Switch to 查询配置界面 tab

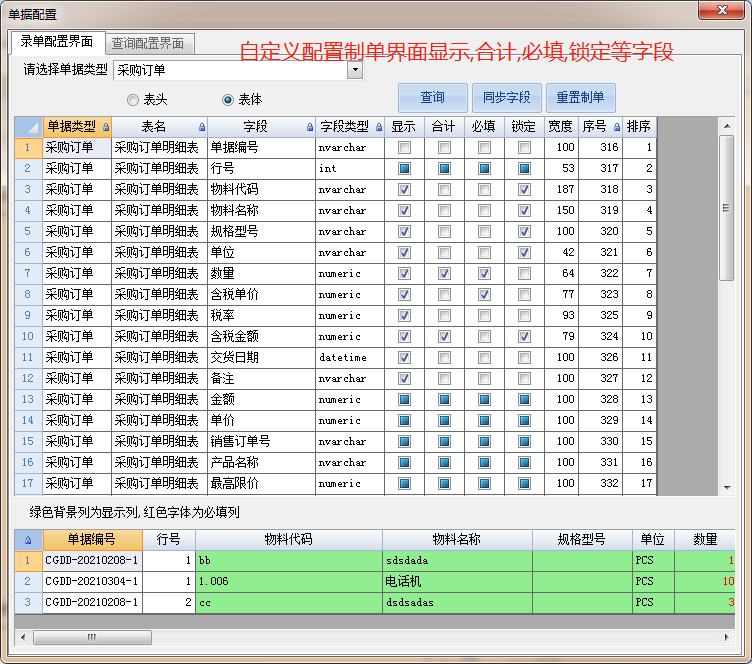pyautogui.click(x=148, y=43)
